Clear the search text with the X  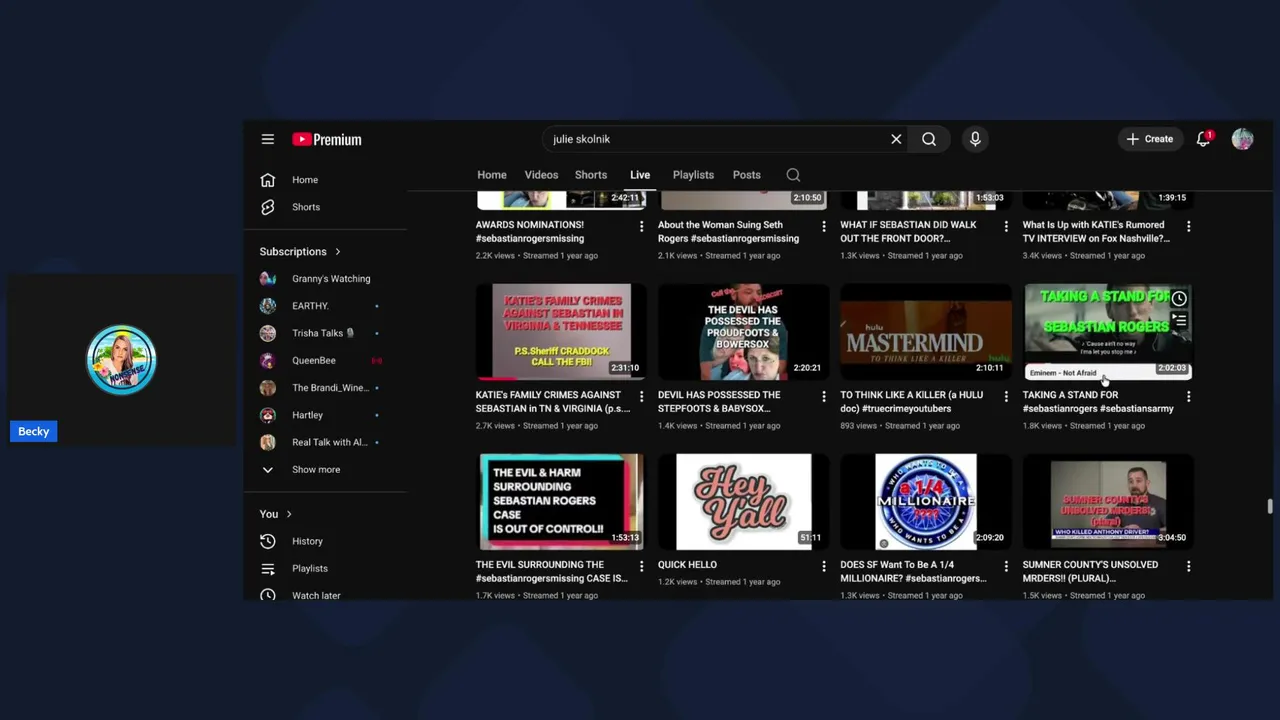click(x=896, y=139)
